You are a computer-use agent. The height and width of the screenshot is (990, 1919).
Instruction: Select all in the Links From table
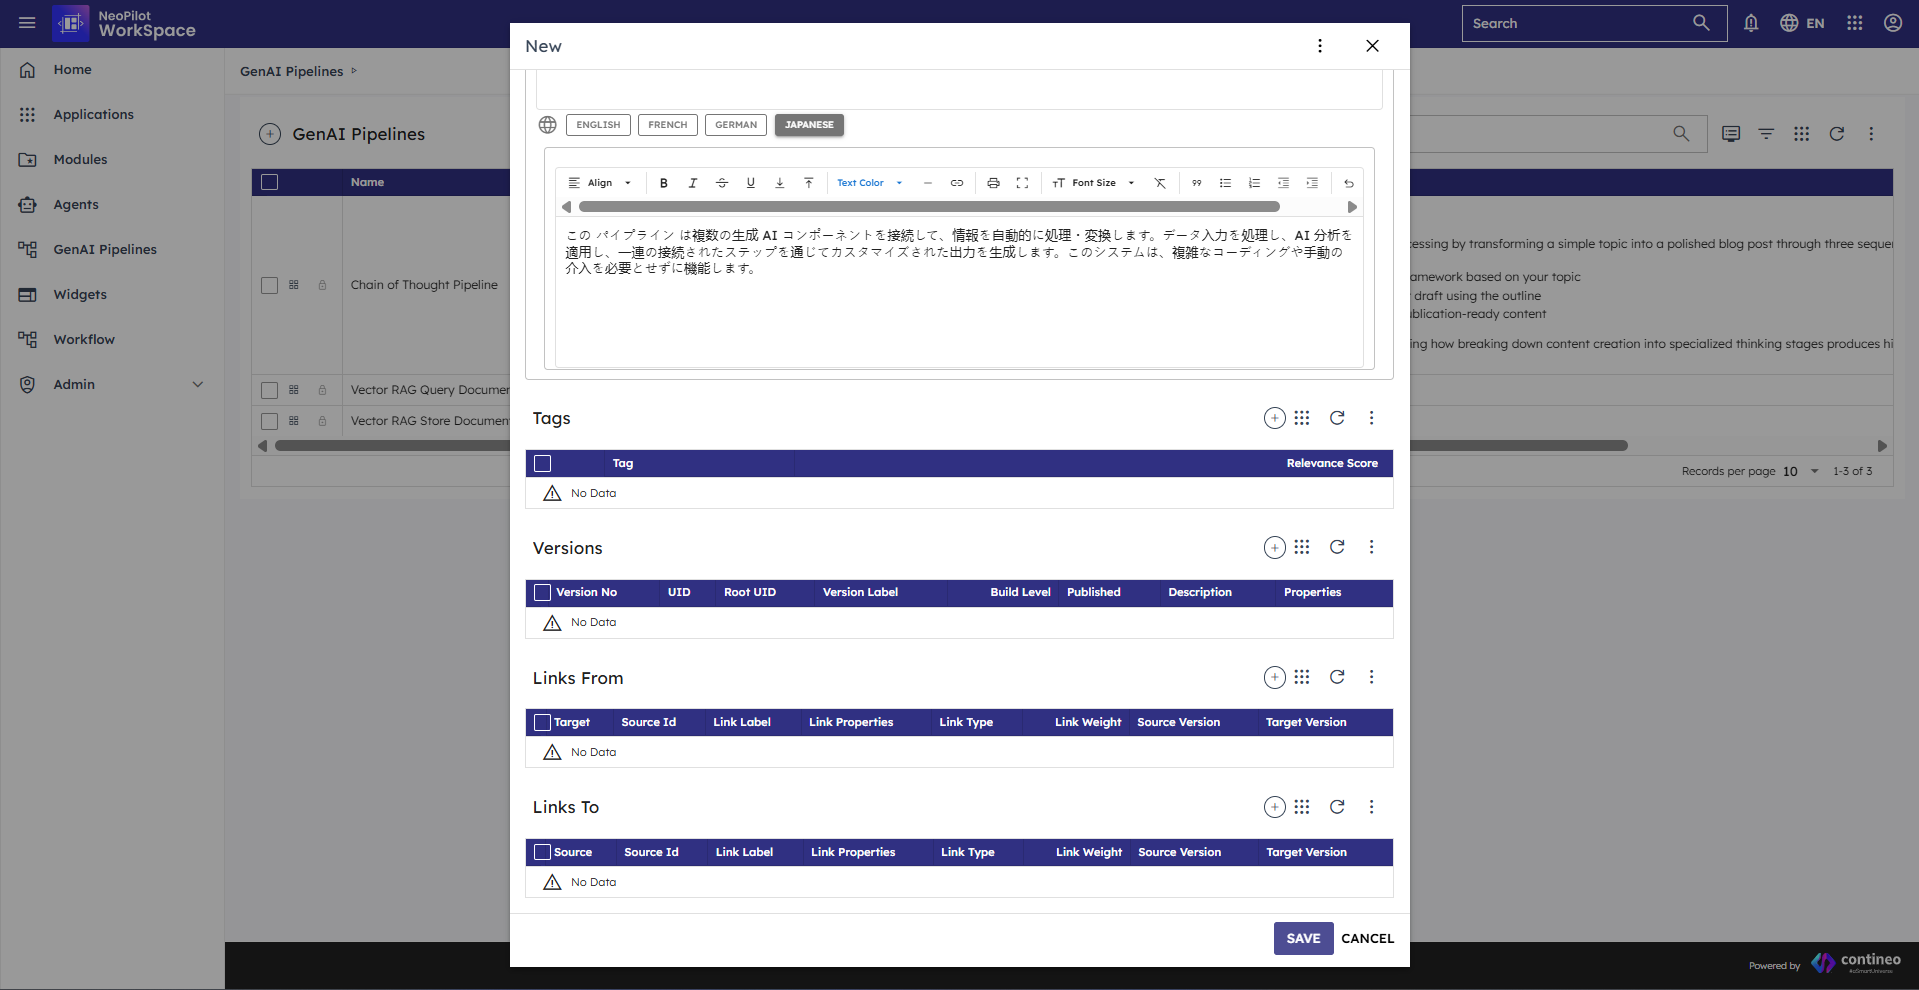pyautogui.click(x=543, y=722)
